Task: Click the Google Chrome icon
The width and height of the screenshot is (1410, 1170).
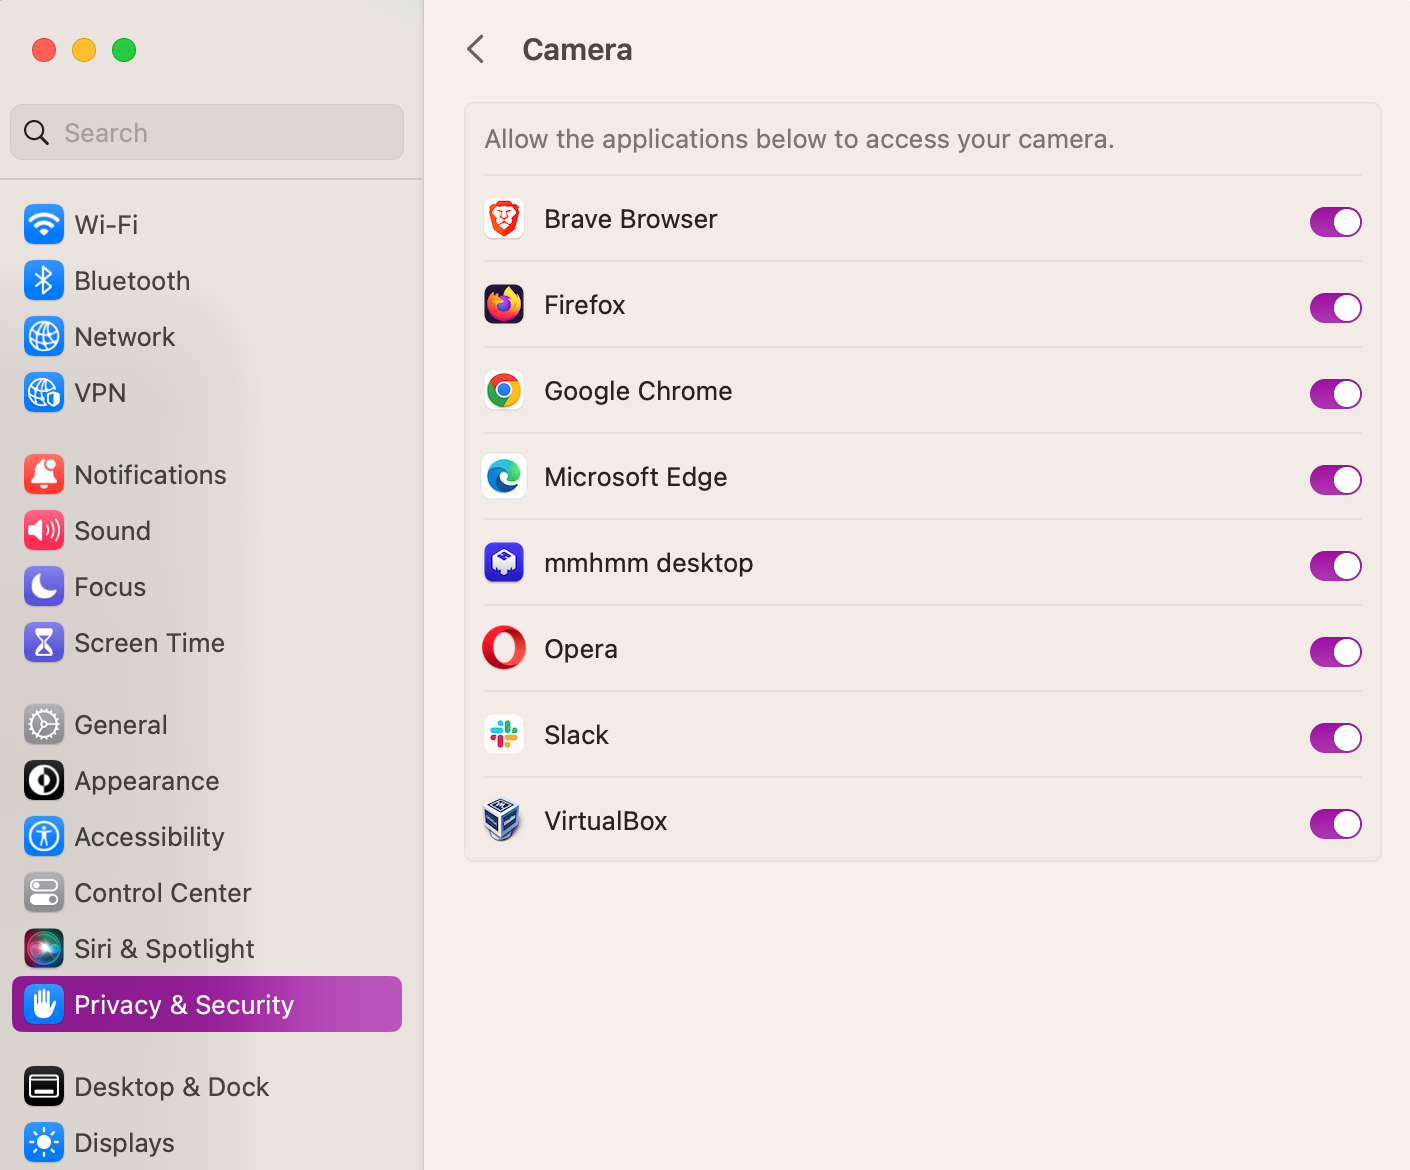Action: point(504,391)
